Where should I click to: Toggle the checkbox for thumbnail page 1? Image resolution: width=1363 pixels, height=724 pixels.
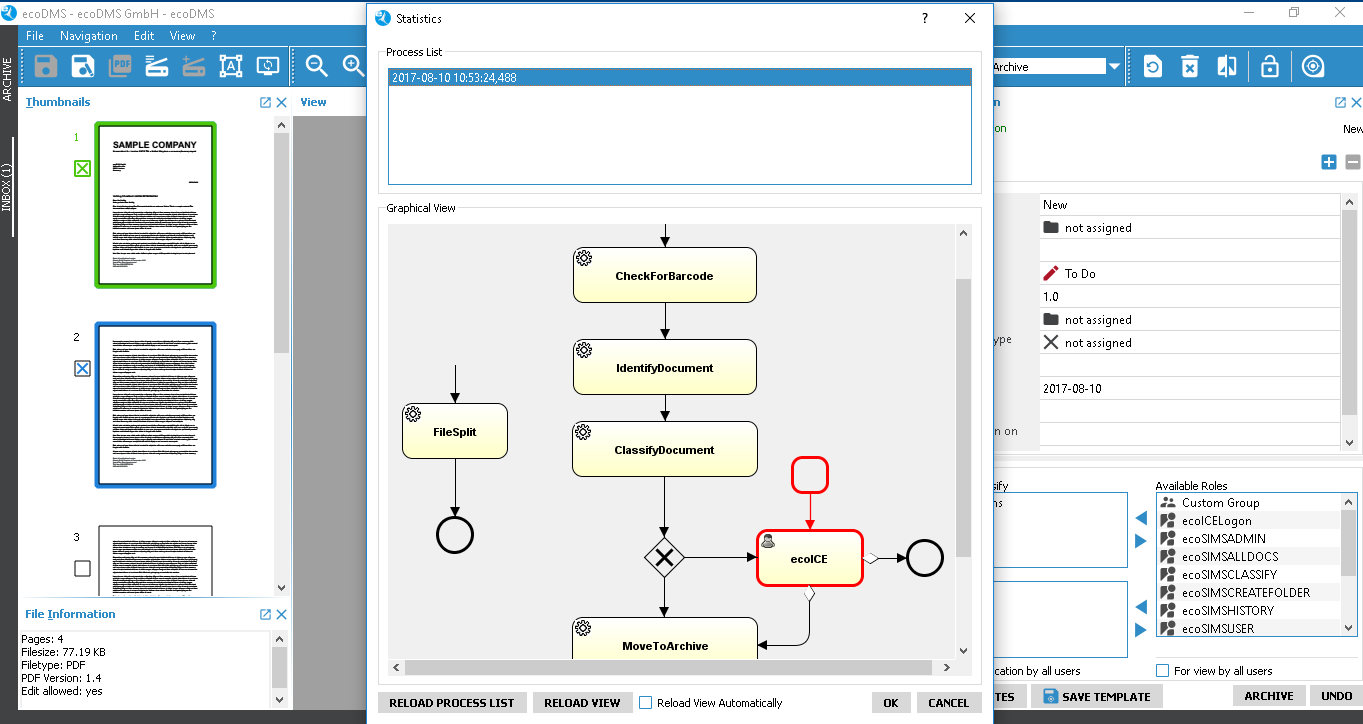(x=83, y=169)
